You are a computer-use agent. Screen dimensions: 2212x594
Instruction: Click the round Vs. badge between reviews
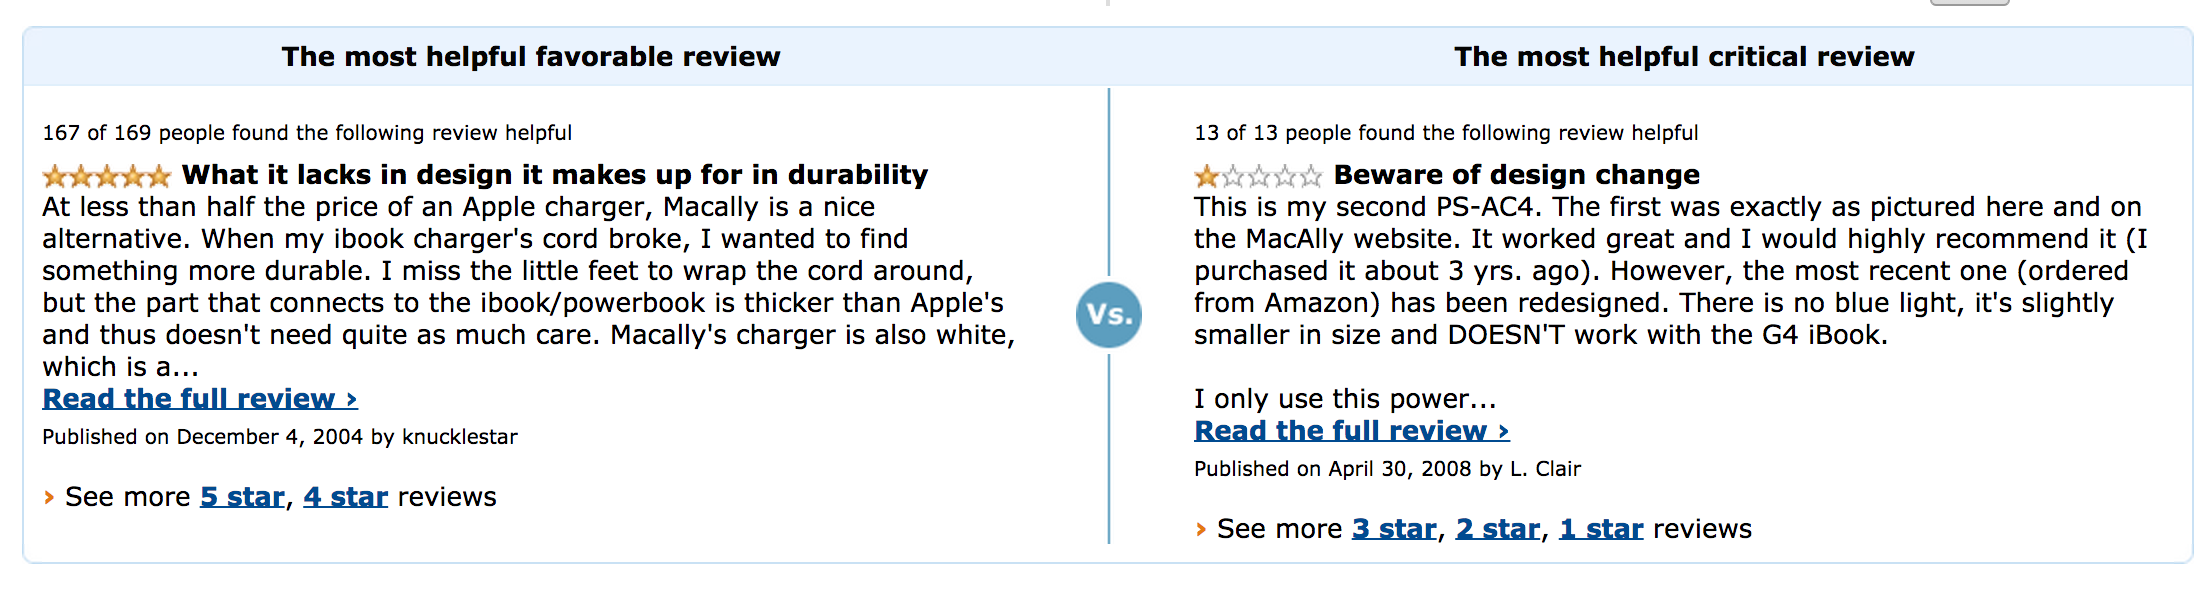(x=1109, y=315)
